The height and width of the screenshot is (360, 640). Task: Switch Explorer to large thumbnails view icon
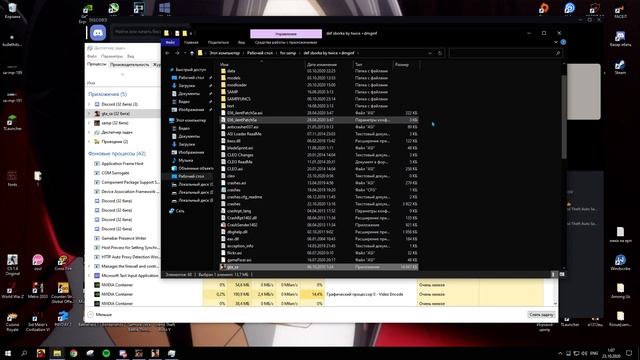click(562, 274)
